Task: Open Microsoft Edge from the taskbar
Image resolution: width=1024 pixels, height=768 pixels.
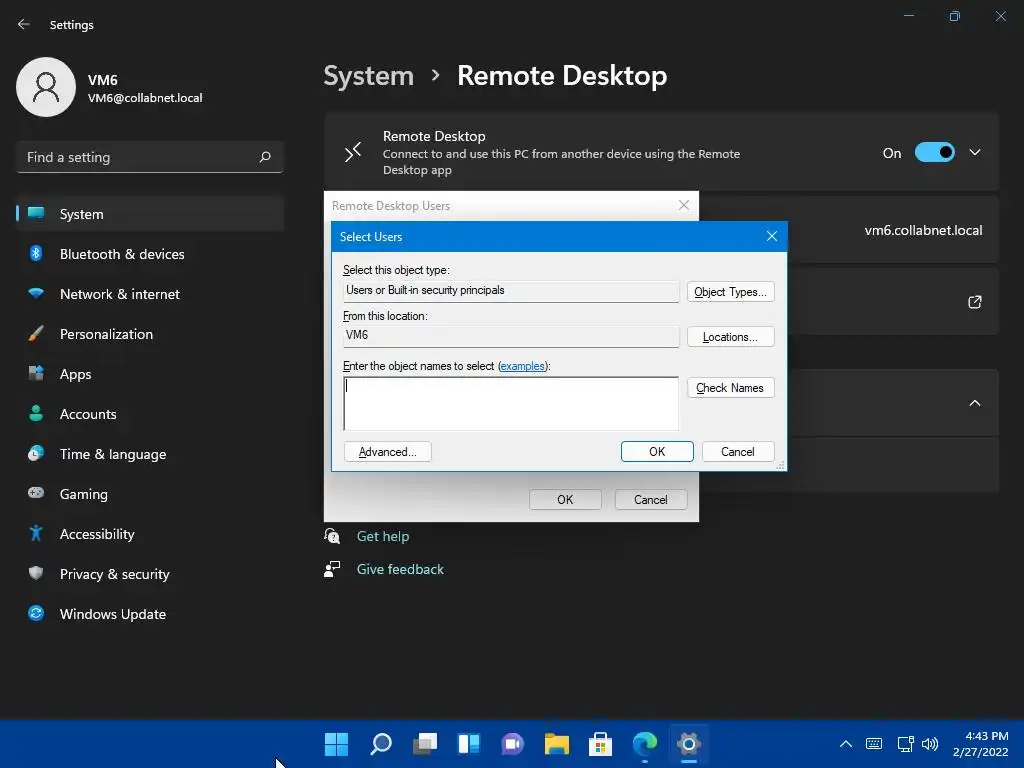Action: click(645, 744)
